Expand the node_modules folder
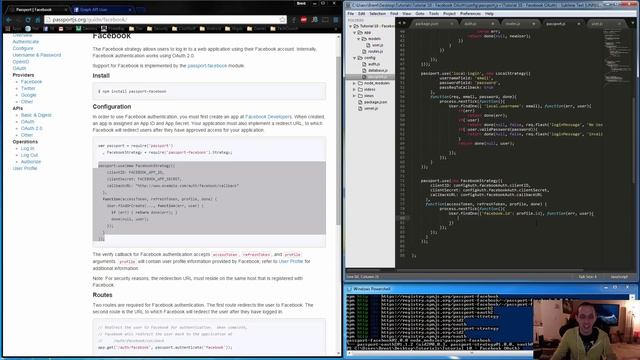The image size is (640, 360). 355,83
